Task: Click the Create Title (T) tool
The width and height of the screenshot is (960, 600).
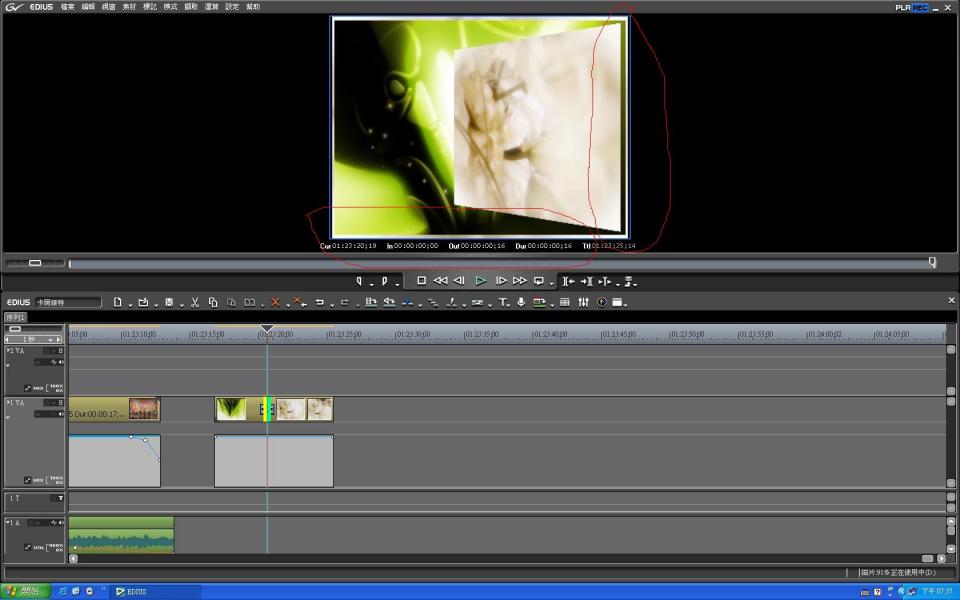Action: pos(503,302)
